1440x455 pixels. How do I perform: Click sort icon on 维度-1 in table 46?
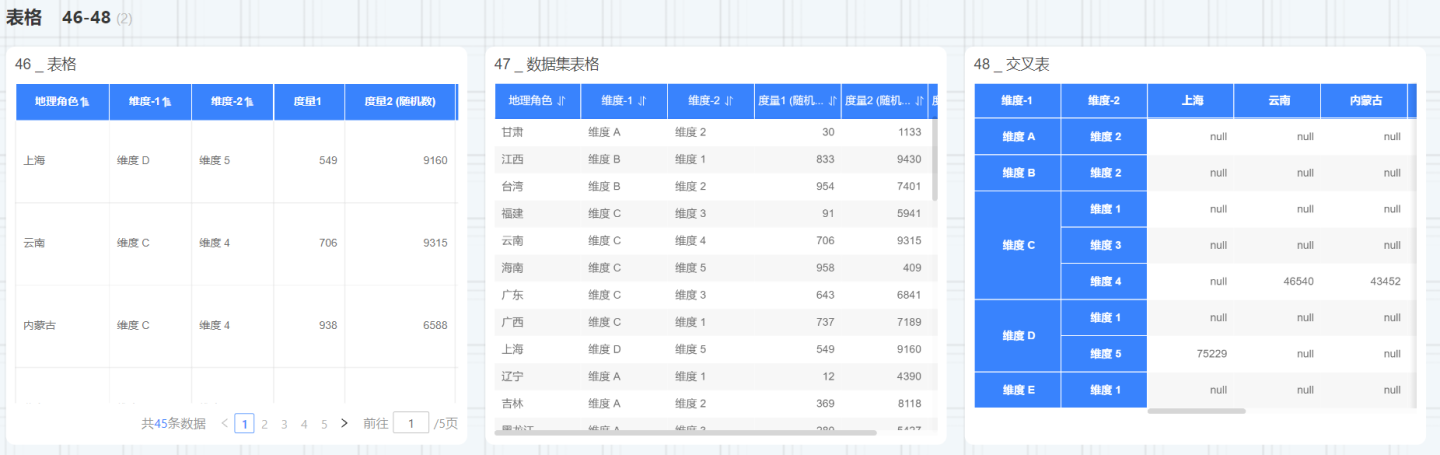167,102
